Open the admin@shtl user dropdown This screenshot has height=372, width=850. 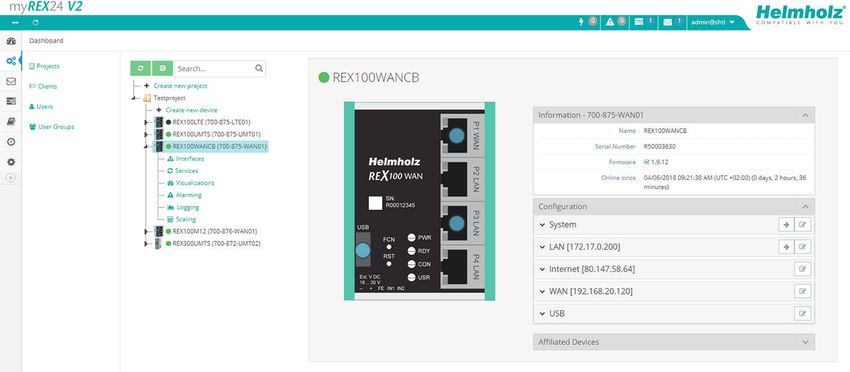(x=713, y=22)
